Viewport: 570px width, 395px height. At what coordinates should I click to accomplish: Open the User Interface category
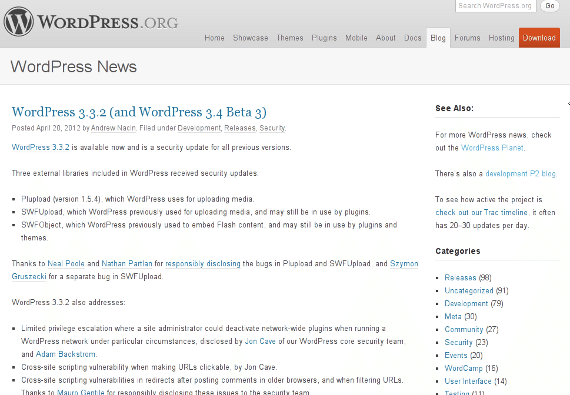[x=467, y=381]
